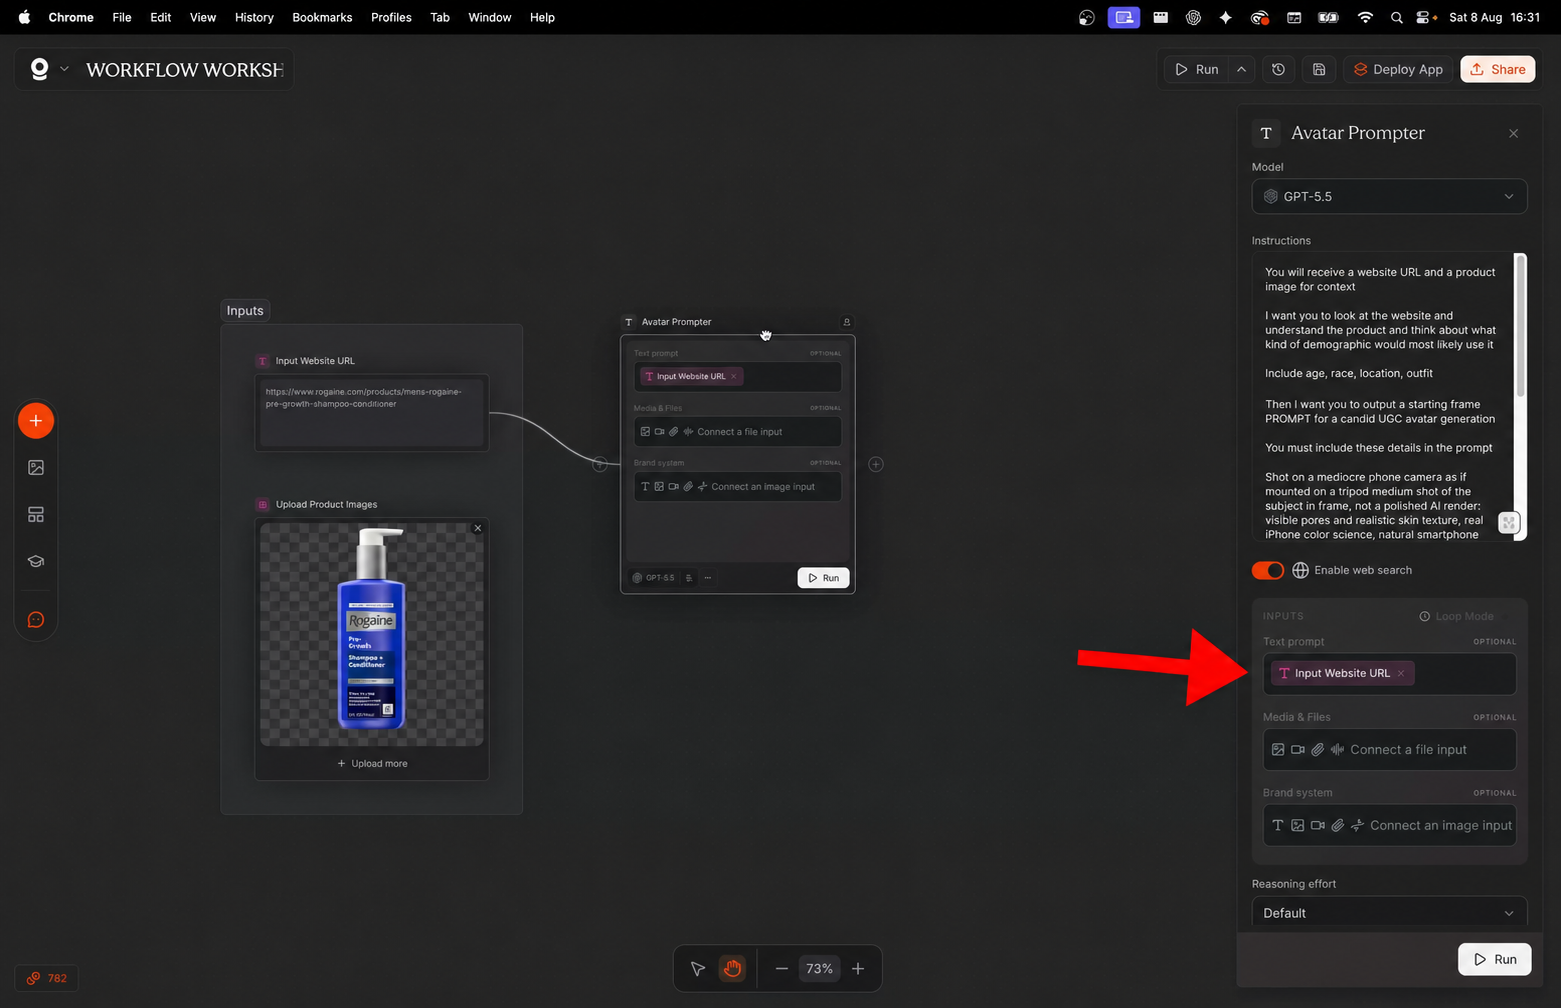Open the graduation cap tutorials icon

[x=36, y=561]
